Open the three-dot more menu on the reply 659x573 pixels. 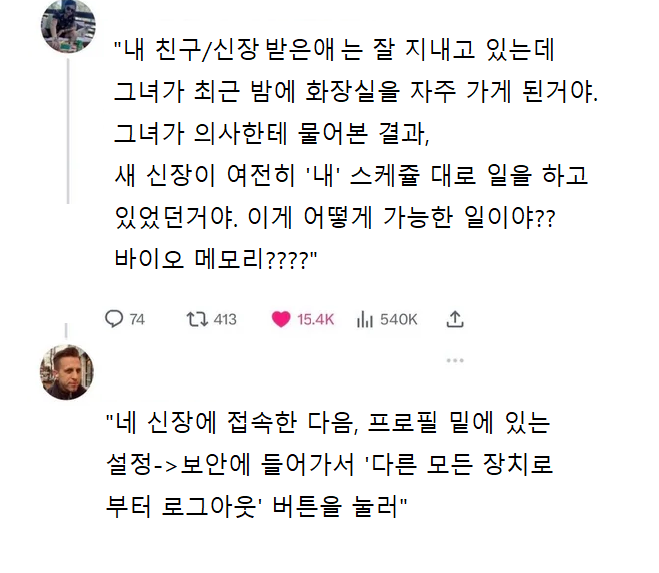coord(455,361)
